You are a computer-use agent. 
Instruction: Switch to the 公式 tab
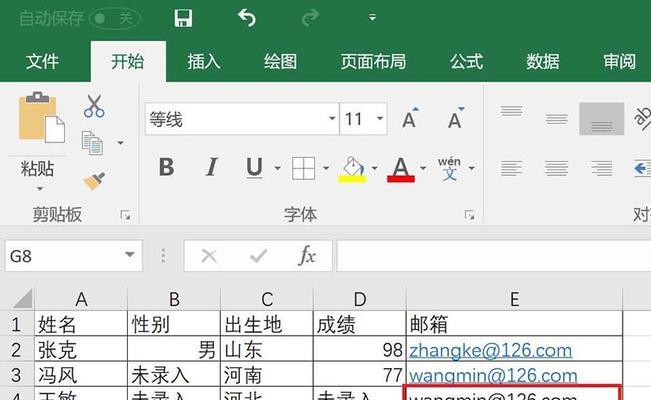tap(466, 61)
